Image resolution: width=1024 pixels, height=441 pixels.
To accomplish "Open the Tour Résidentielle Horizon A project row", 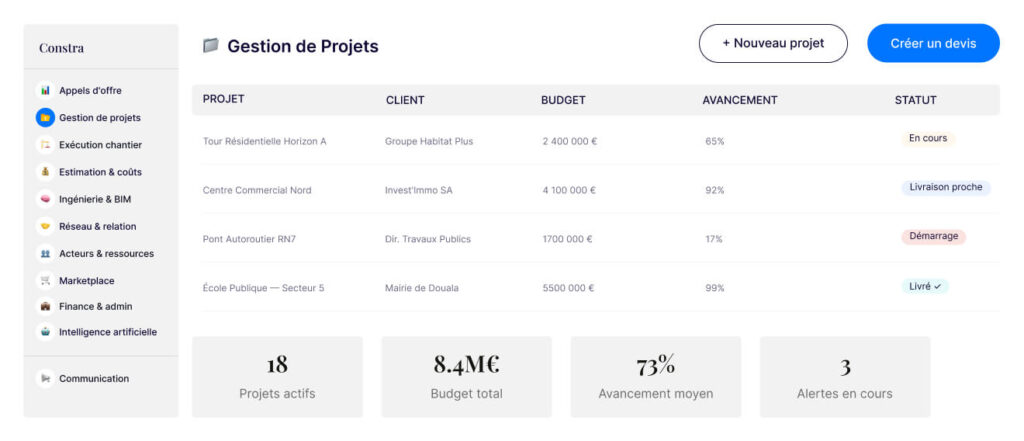I will click(596, 141).
